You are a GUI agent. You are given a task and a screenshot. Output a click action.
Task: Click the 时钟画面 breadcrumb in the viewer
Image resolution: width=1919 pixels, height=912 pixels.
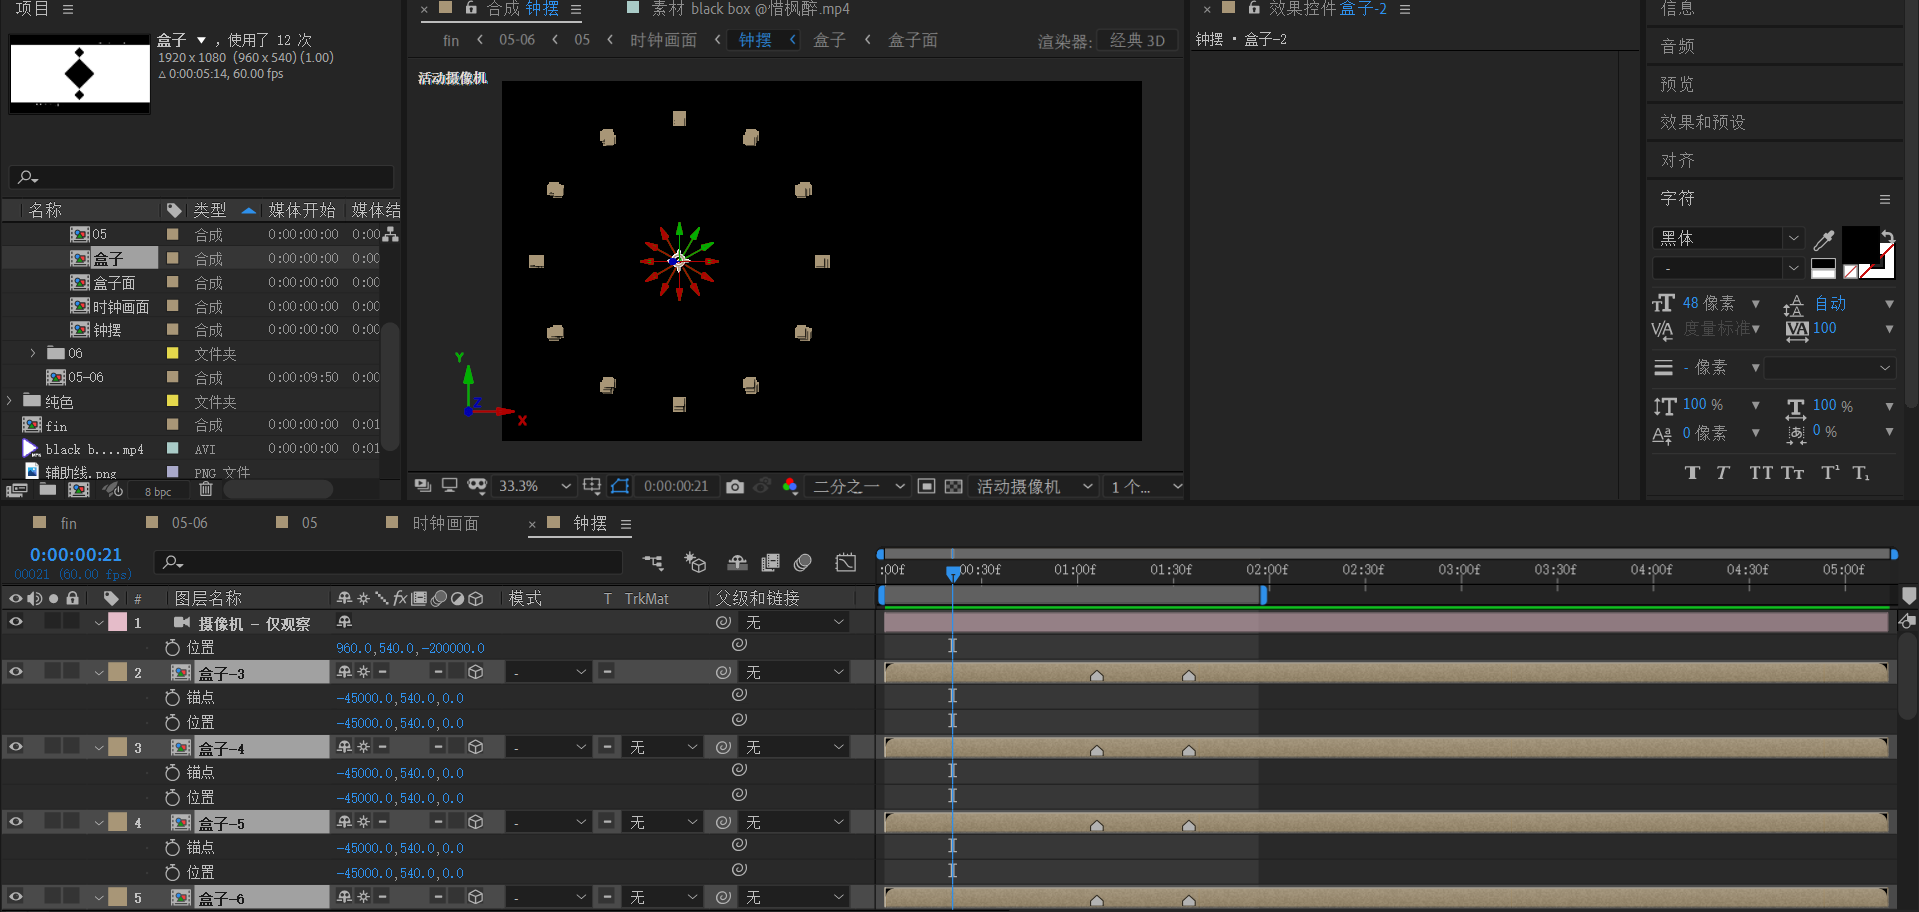pyautogui.click(x=663, y=40)
